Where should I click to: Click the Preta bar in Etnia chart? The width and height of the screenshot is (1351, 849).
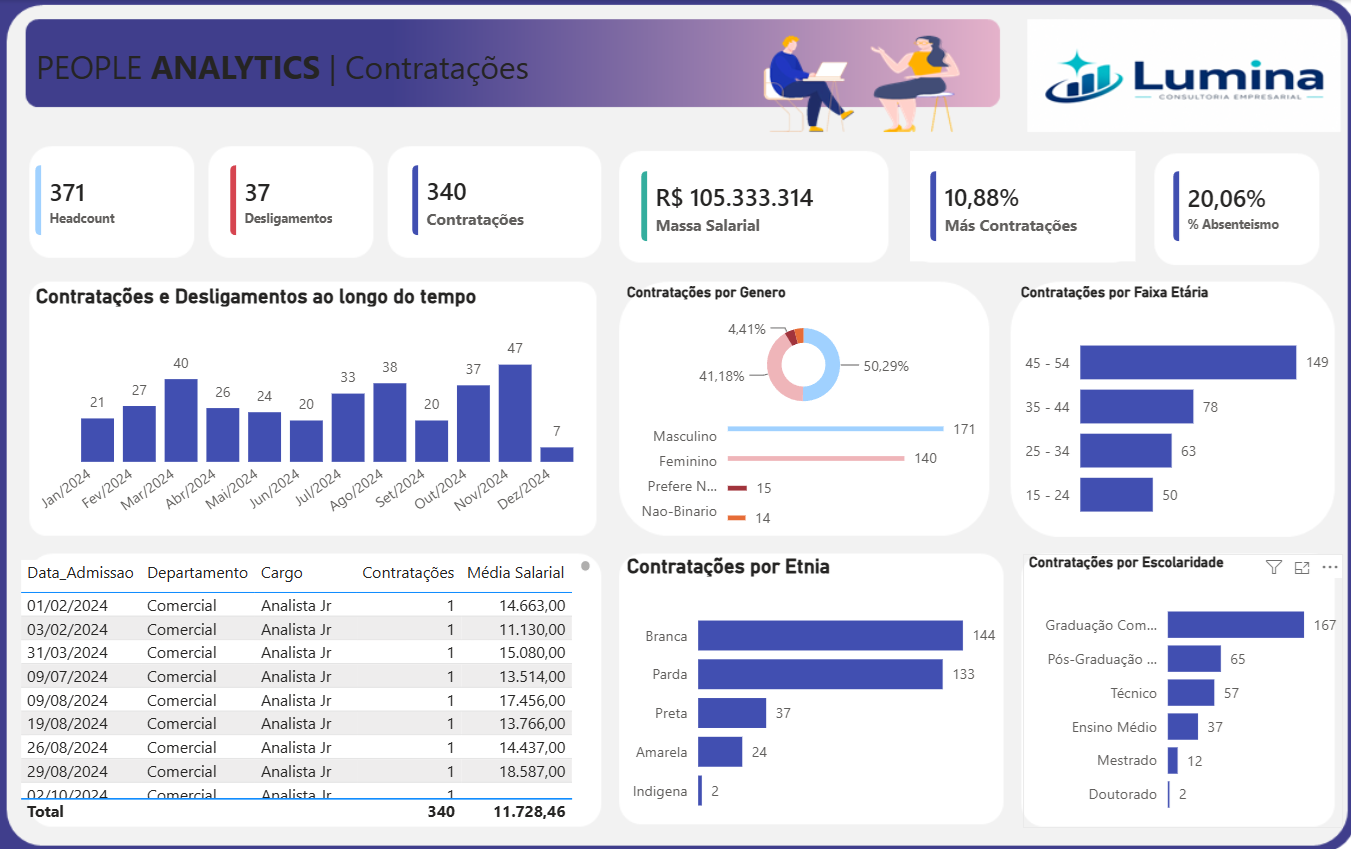pos(732,713)
